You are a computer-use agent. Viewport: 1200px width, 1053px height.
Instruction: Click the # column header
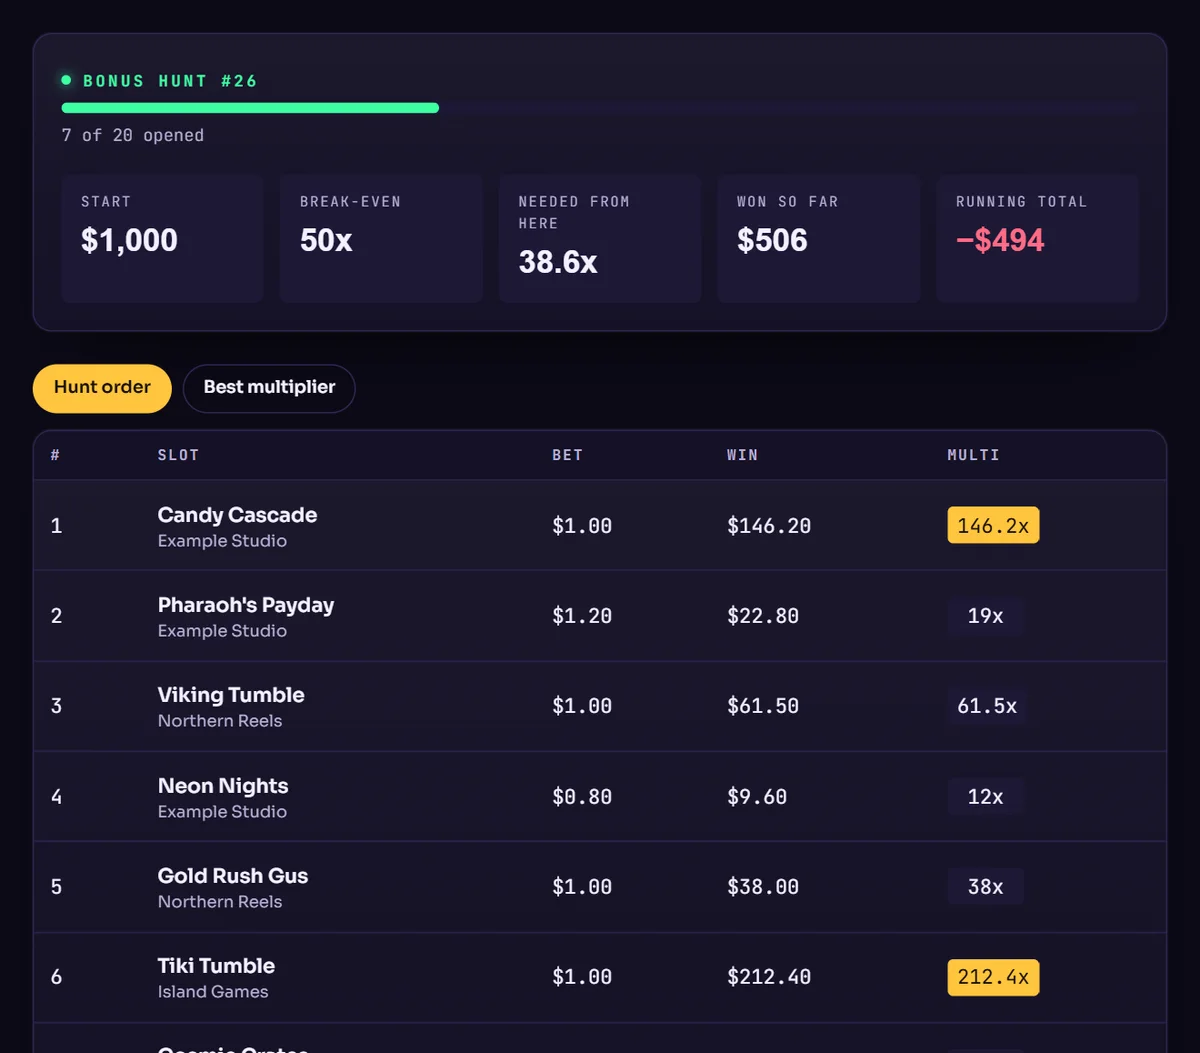[55, 455]
